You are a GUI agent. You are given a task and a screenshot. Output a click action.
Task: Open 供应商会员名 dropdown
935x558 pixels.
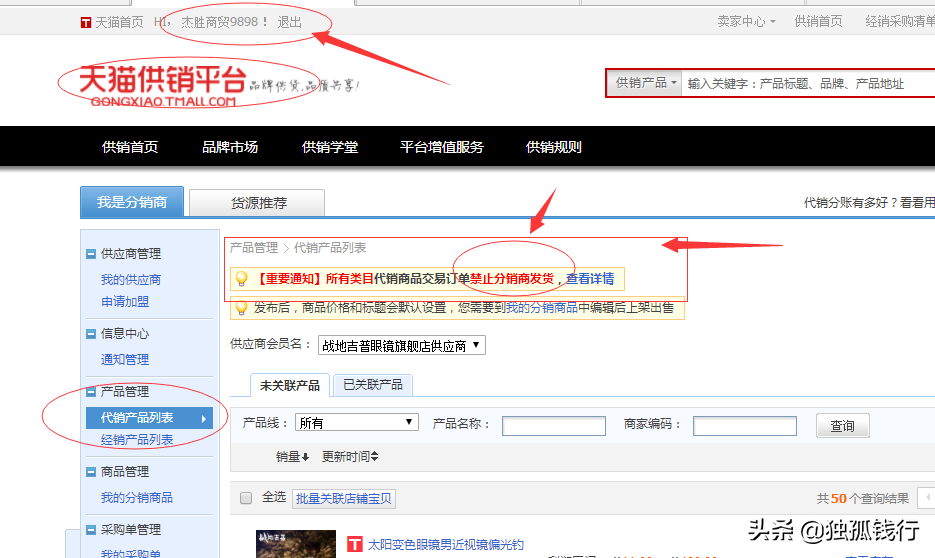coord(402,346)
